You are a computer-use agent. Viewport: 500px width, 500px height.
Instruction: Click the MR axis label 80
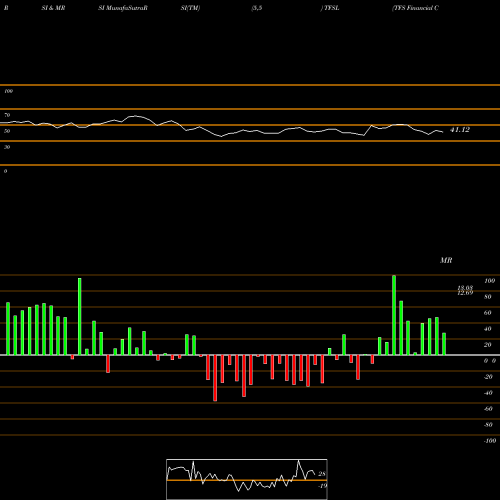pyautogui.click(x=488, y=297)
